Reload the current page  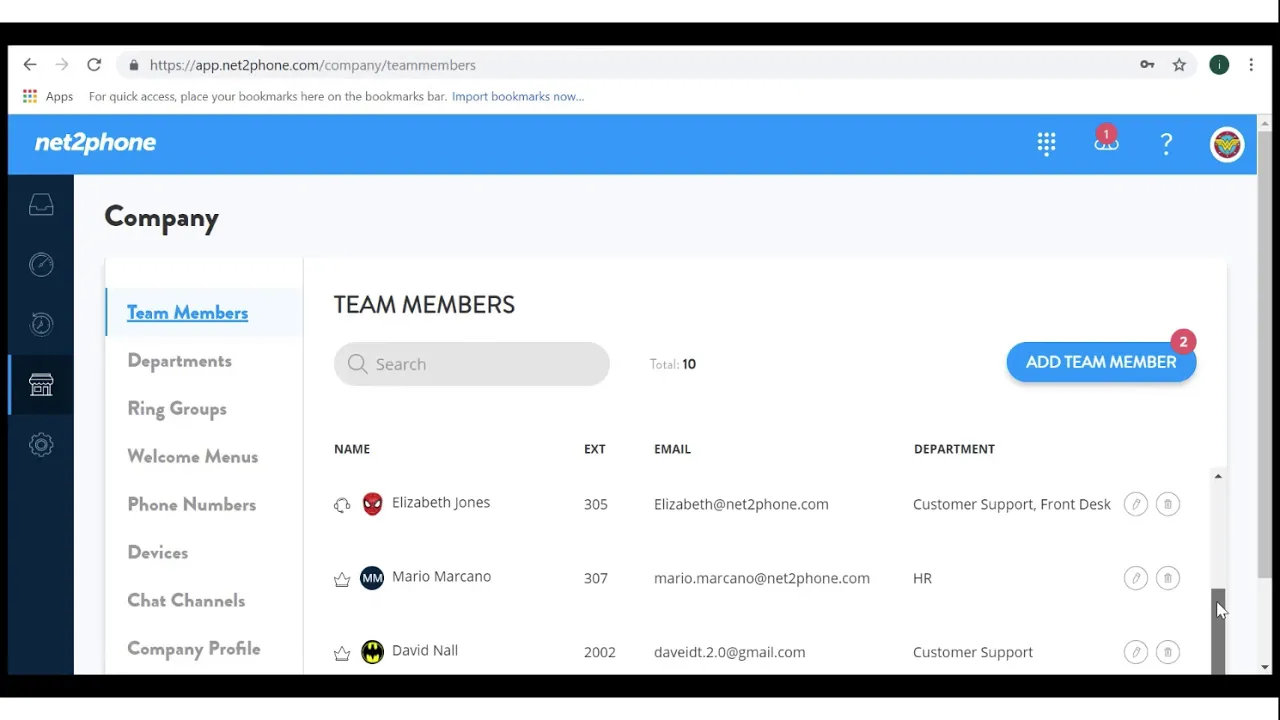click(x=94, y=65)
